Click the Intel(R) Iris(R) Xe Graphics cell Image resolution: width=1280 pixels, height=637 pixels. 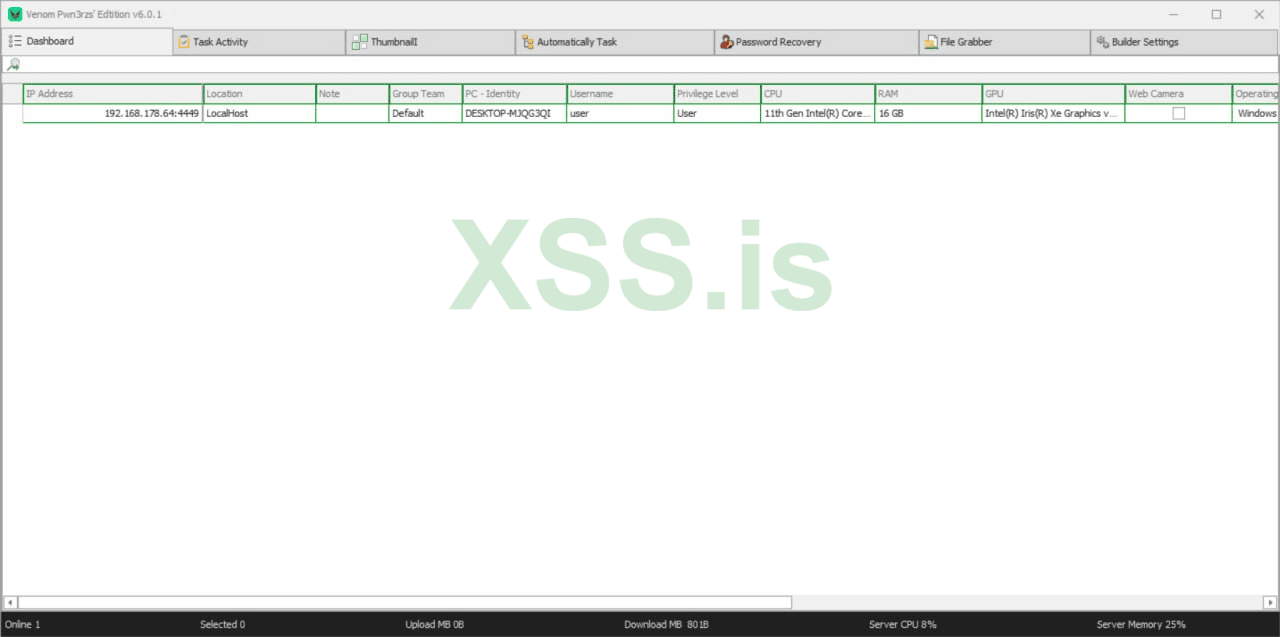1053,114
